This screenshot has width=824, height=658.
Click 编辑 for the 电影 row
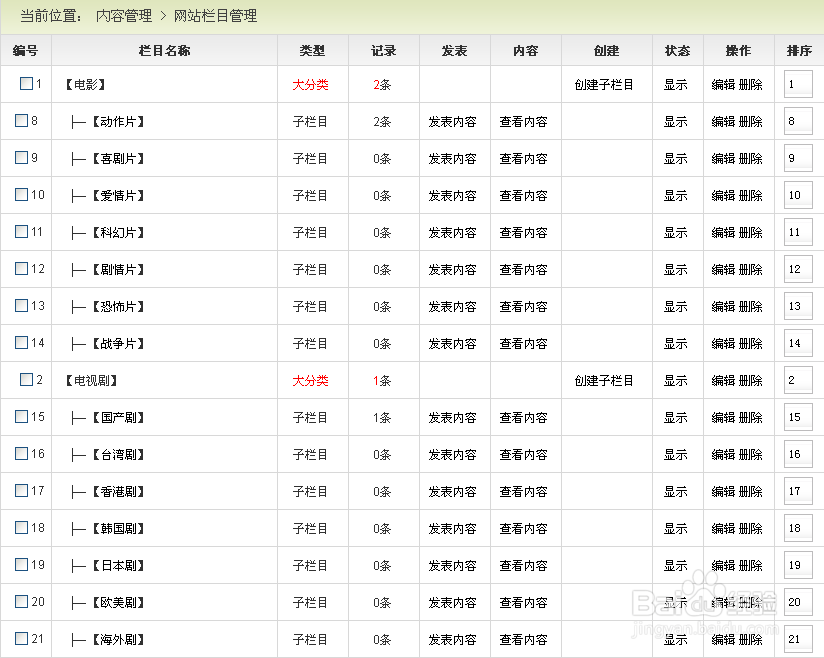click(723, 85)
